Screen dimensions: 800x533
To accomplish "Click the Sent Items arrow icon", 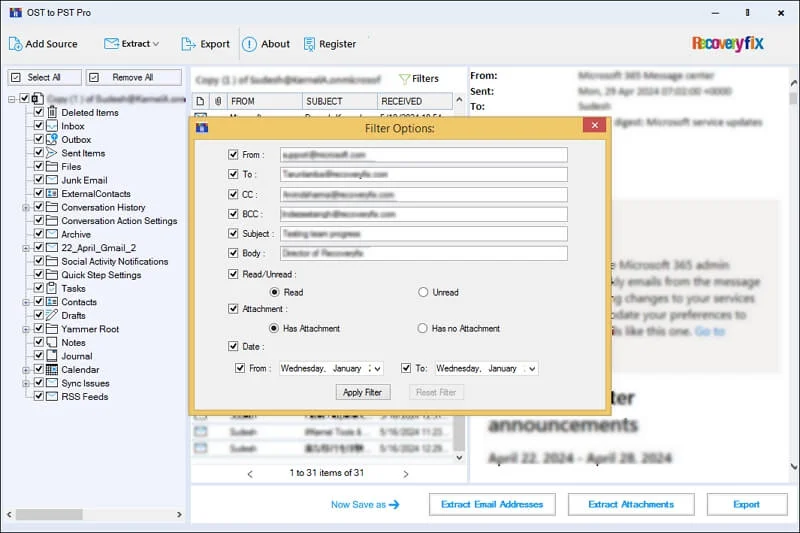I will coord(52,153).
